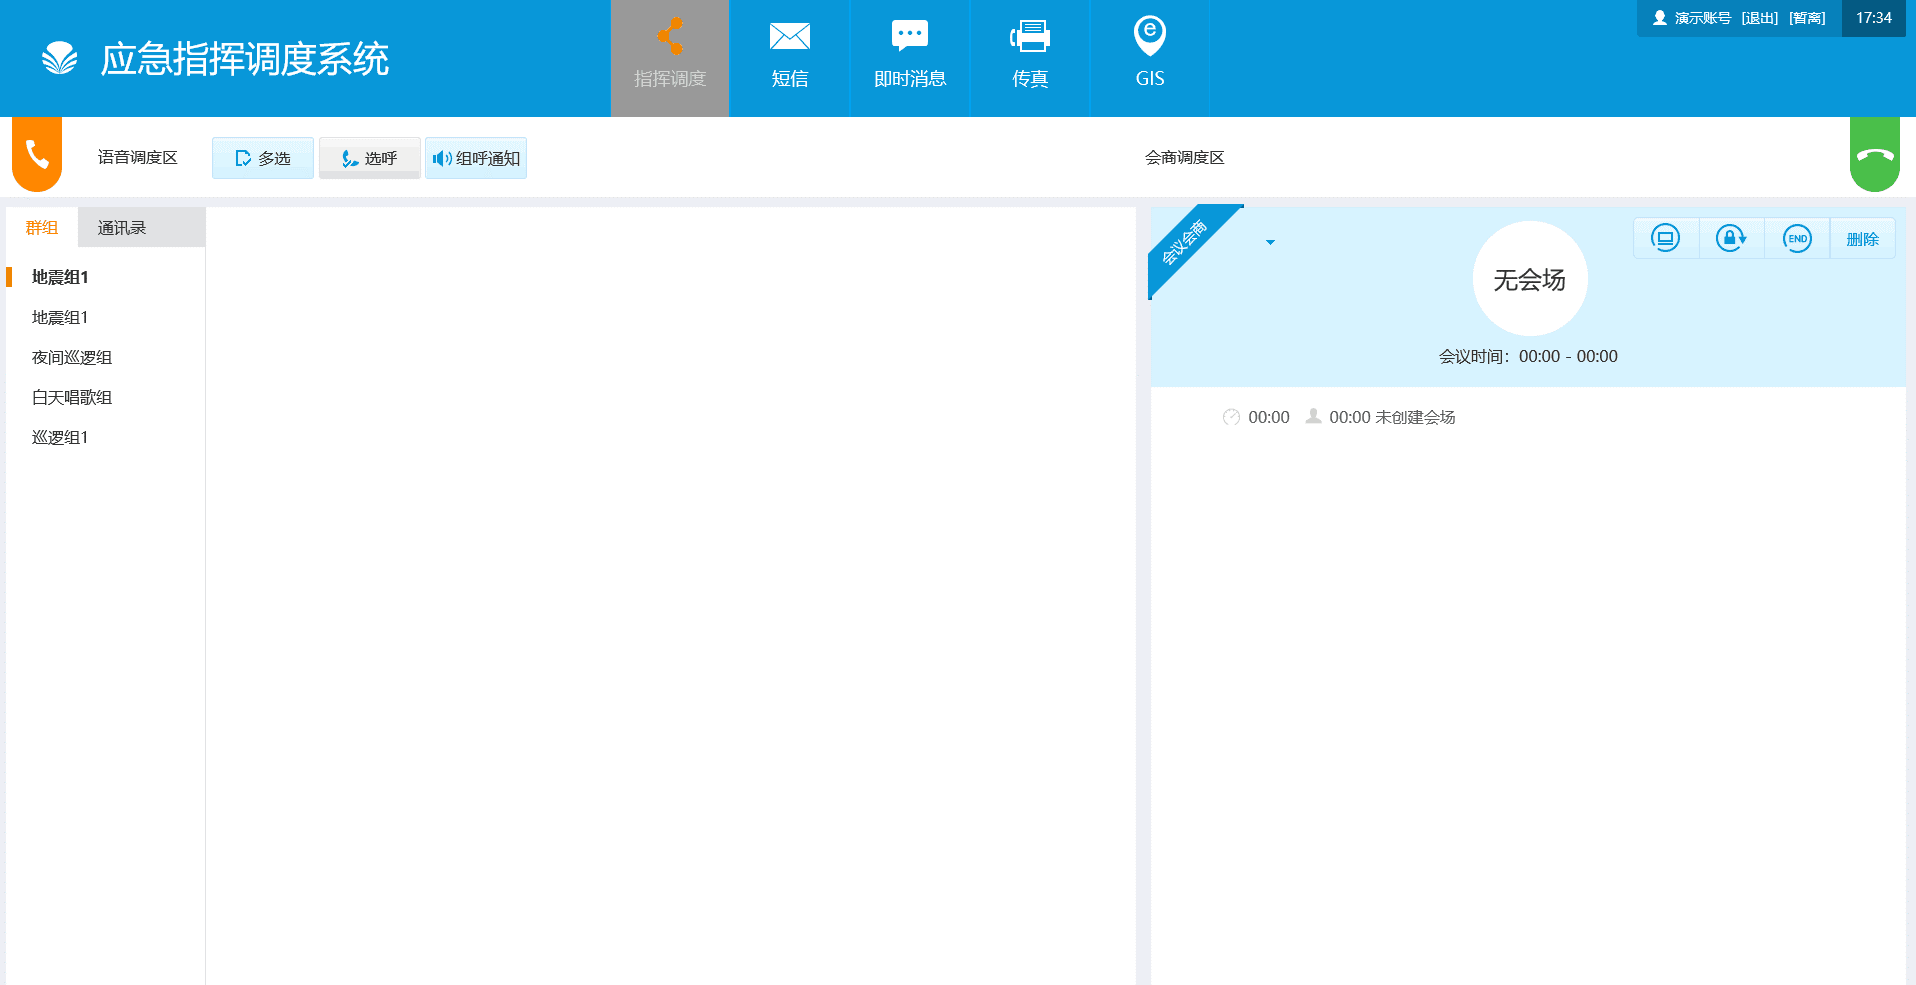Select the 白天唱歌组 group
The image size is (1916, 985).
pyautogui.click(x=72, y=397)
